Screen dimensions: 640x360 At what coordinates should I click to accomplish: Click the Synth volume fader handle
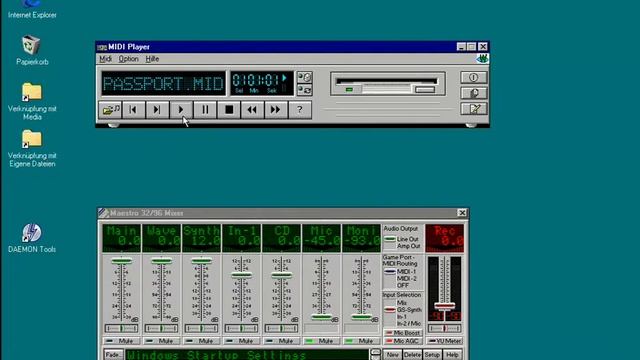202,261
